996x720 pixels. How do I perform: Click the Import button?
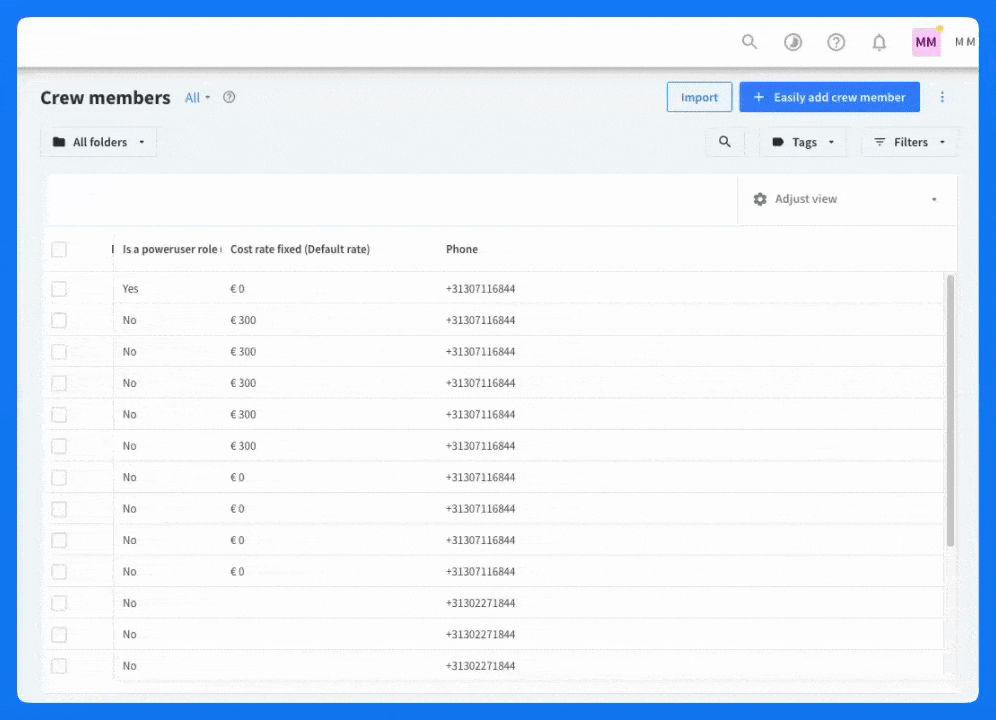pyautogui.click(x=699, y=97)
